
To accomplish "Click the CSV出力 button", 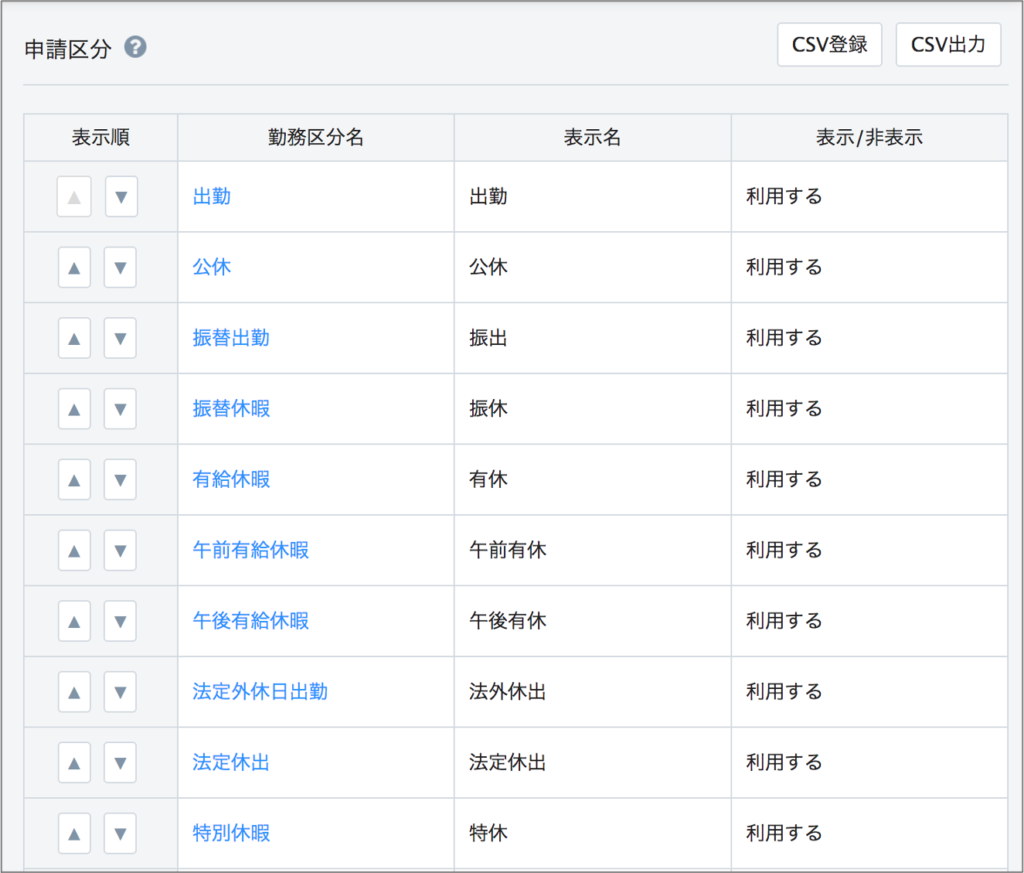I will click(x=948, y=44).
